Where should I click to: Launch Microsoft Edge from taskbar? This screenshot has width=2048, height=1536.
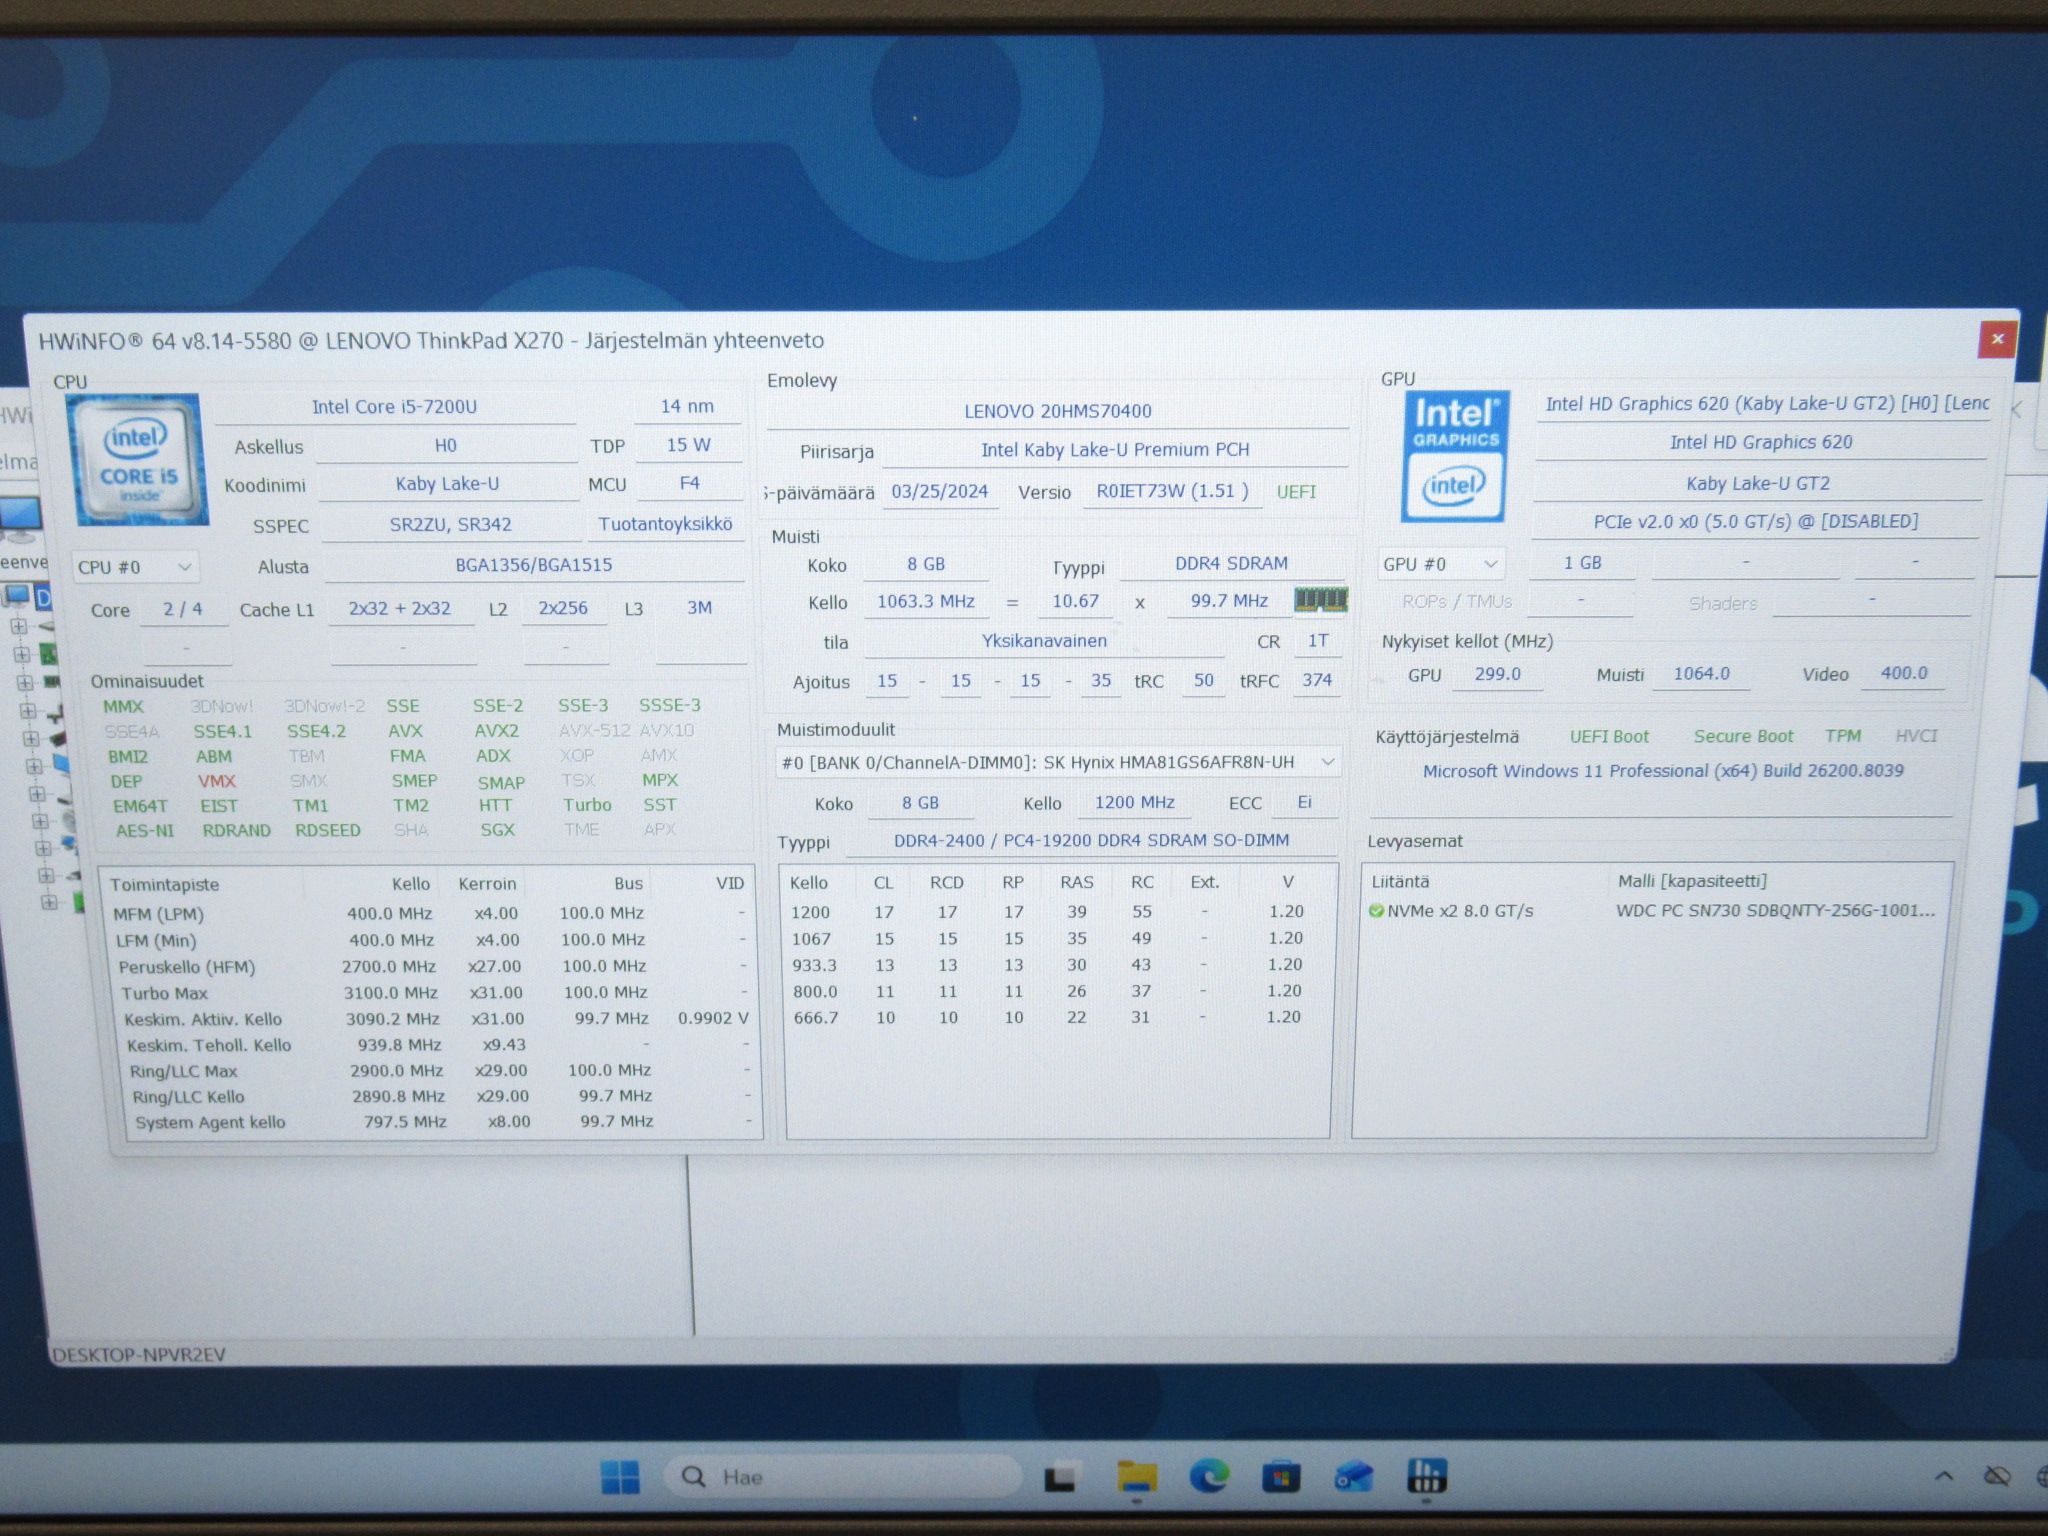pos(1208,1477)
